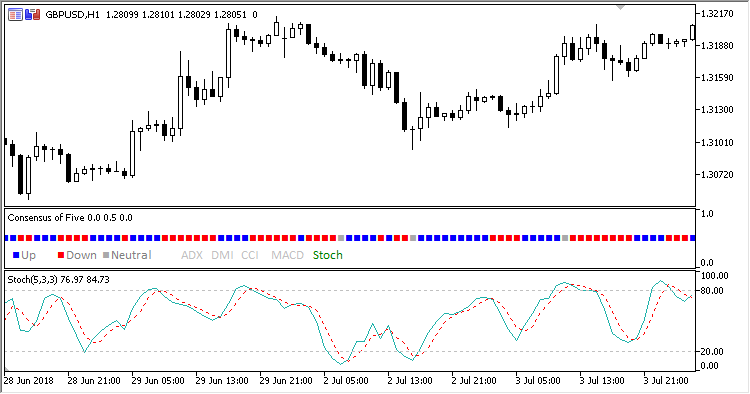Viewport: 750px width, 394px height.
Task: Click the "29 Jun 05:00" time label
Action: [x=158, y=381]
